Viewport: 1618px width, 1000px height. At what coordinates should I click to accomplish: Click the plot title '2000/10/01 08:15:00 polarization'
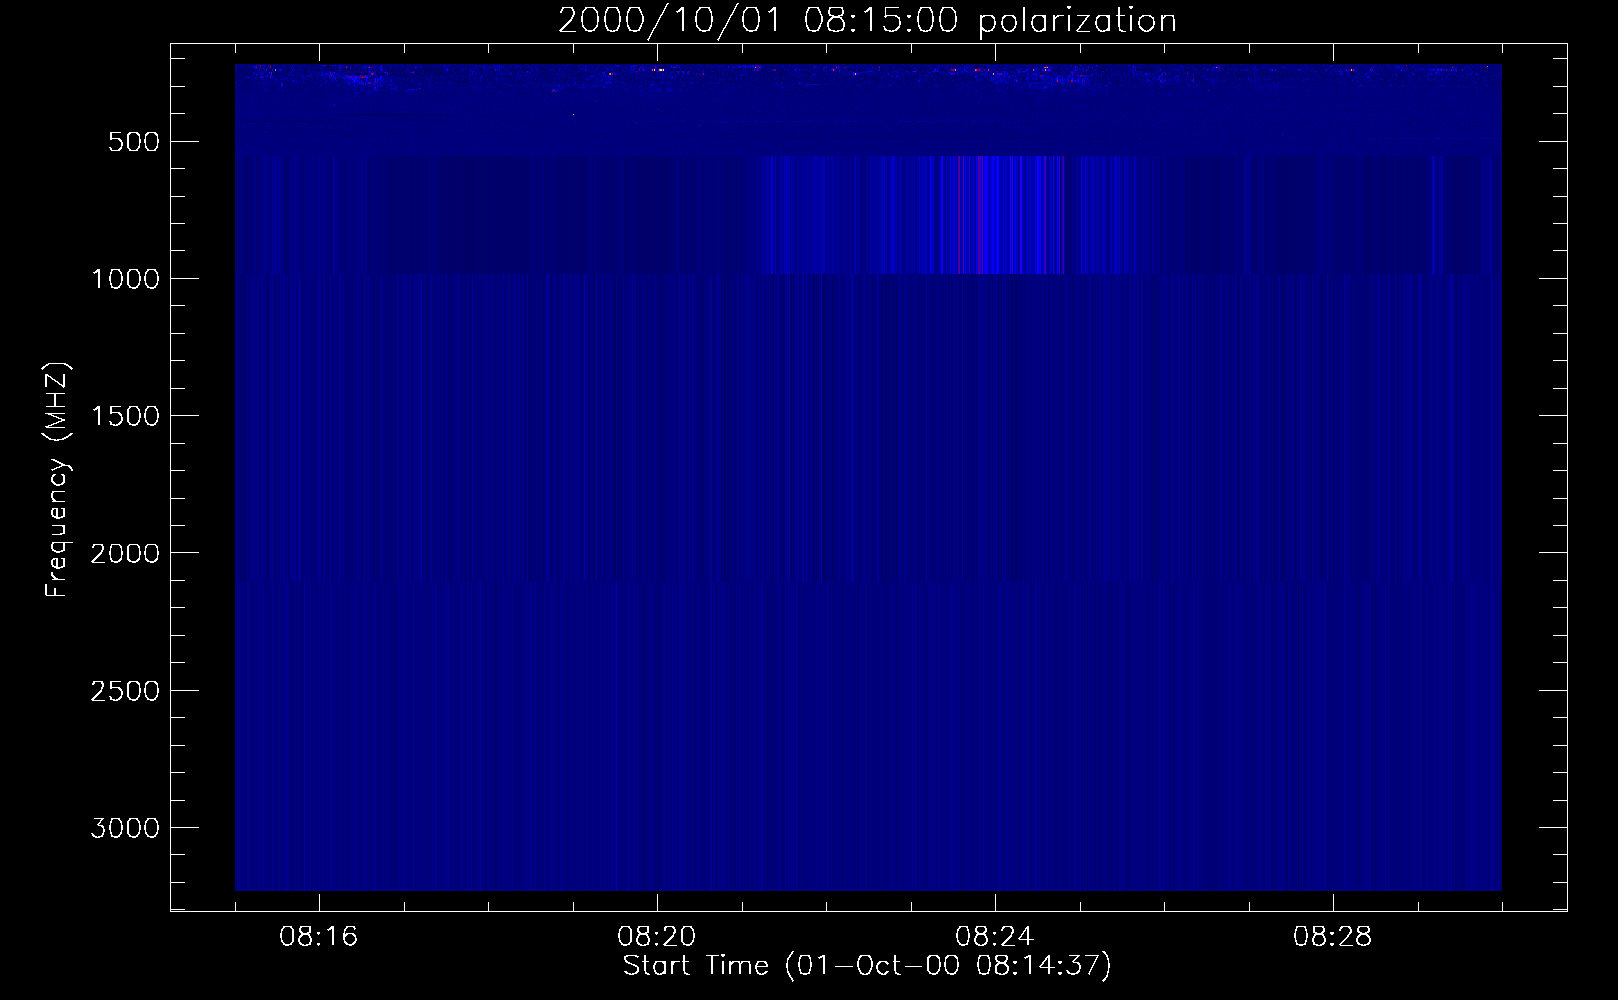[x=867, y=20]
